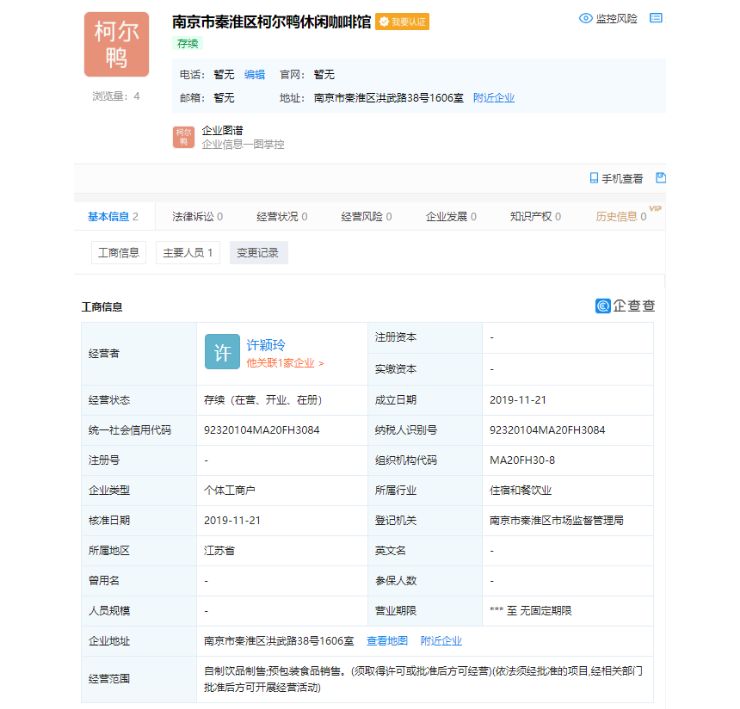Click 附近企业 link in 企业地址 row

click(441, 641)
